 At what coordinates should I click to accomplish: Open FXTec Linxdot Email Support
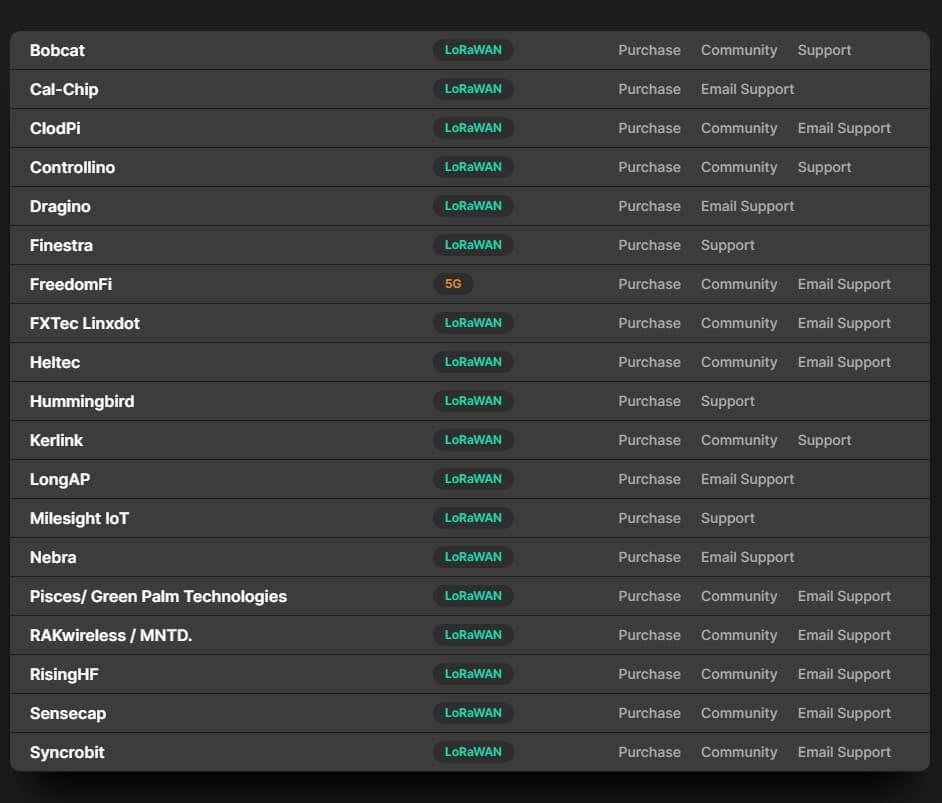click(844, 324)
